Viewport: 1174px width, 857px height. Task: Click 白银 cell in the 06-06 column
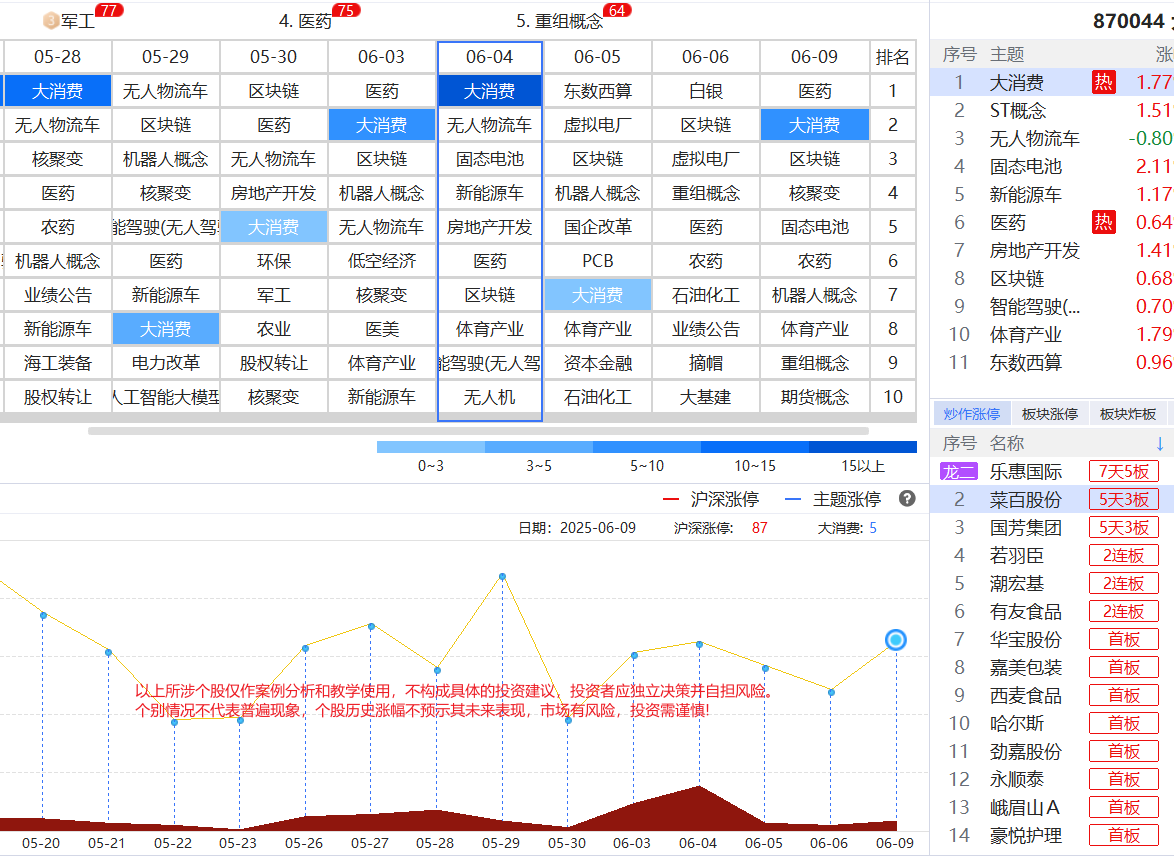[x=706, y=91]
